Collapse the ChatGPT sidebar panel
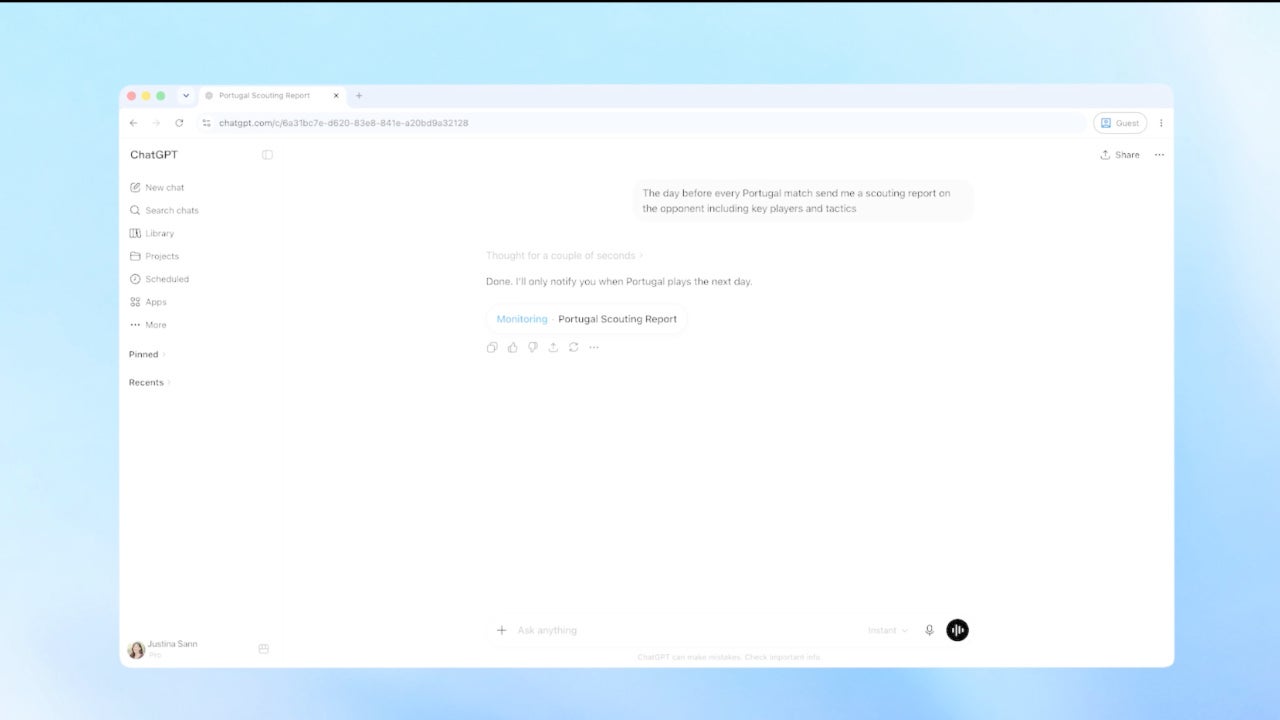 tap(267, 155)
